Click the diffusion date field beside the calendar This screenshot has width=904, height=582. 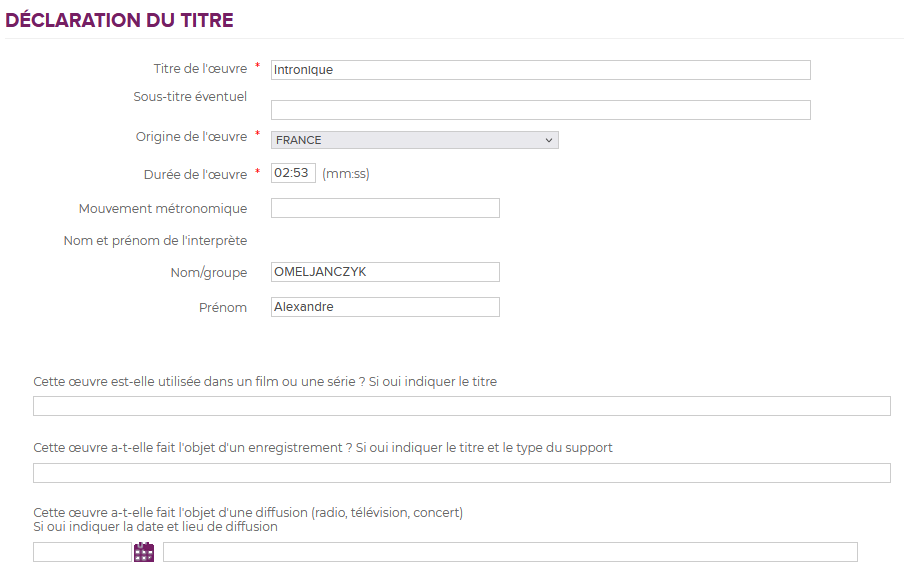(x=82, y=552)
